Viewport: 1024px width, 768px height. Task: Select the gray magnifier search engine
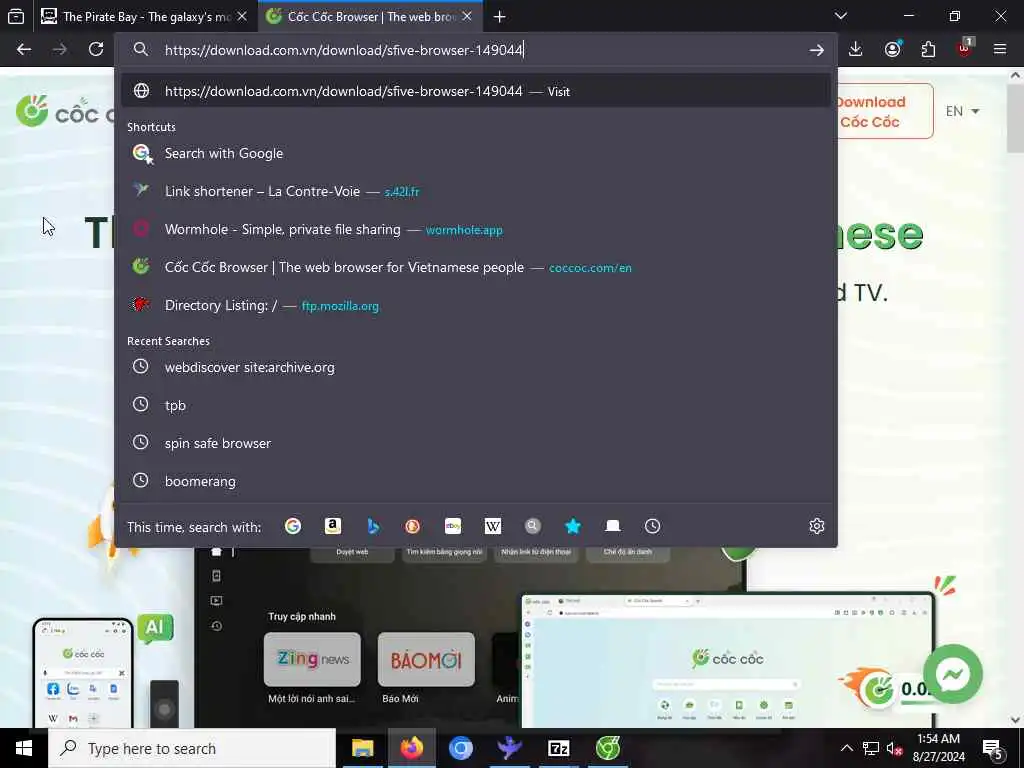click(533, 526)
